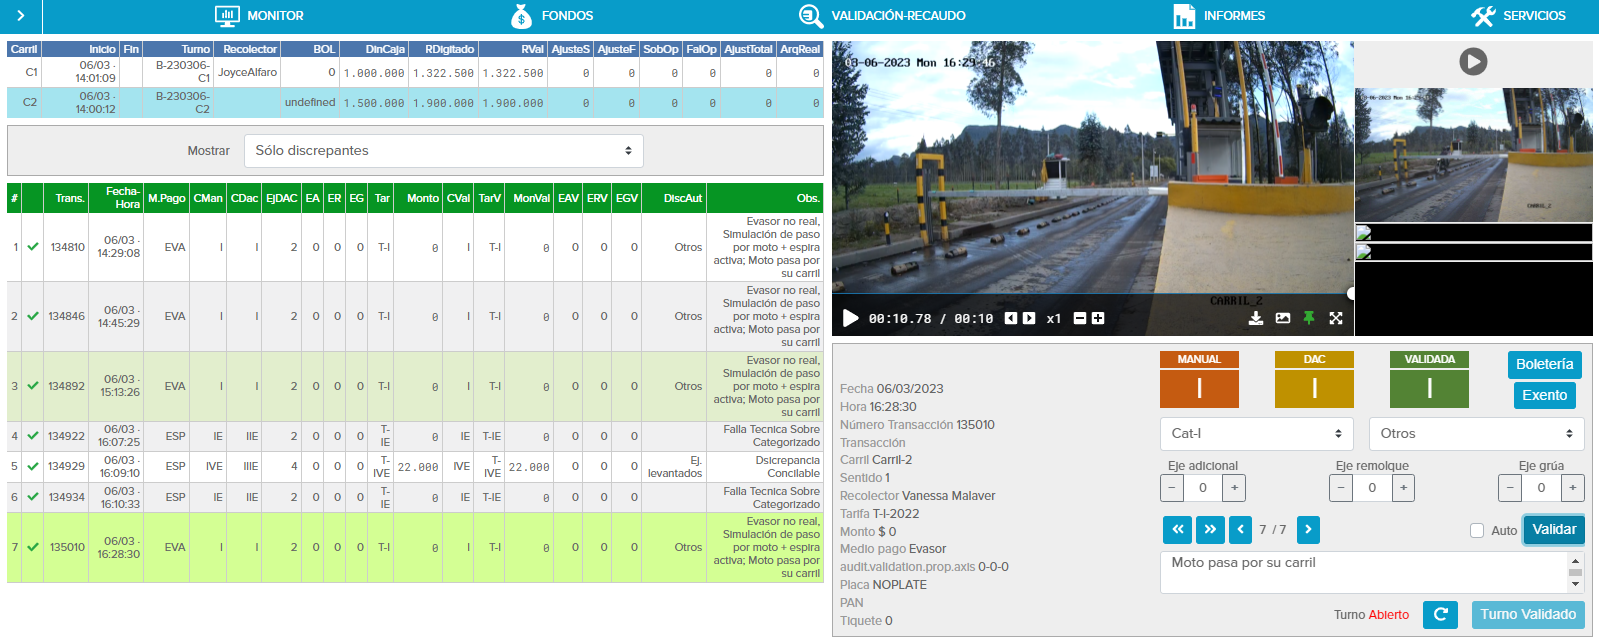Open the Servicios menu

coord(1518,16)
